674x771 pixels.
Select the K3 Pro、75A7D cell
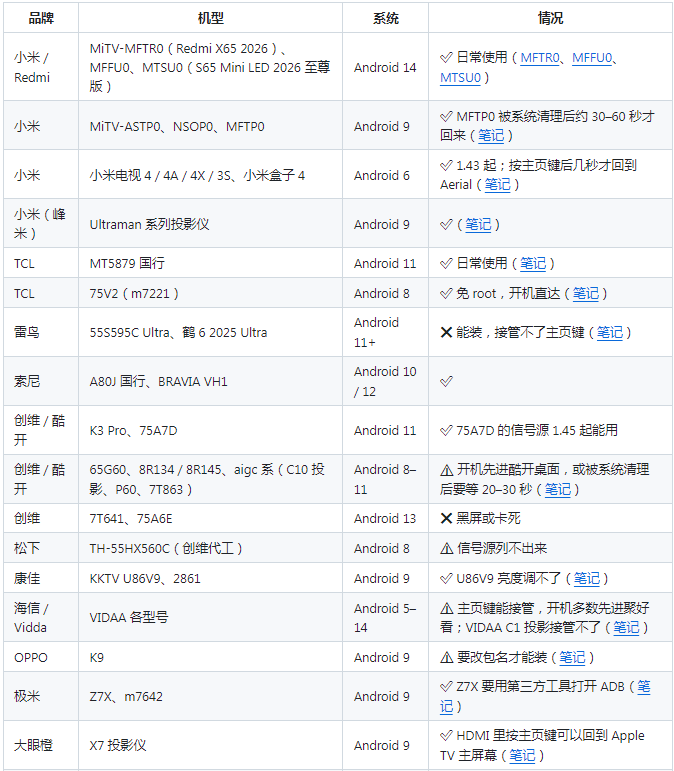210,430
